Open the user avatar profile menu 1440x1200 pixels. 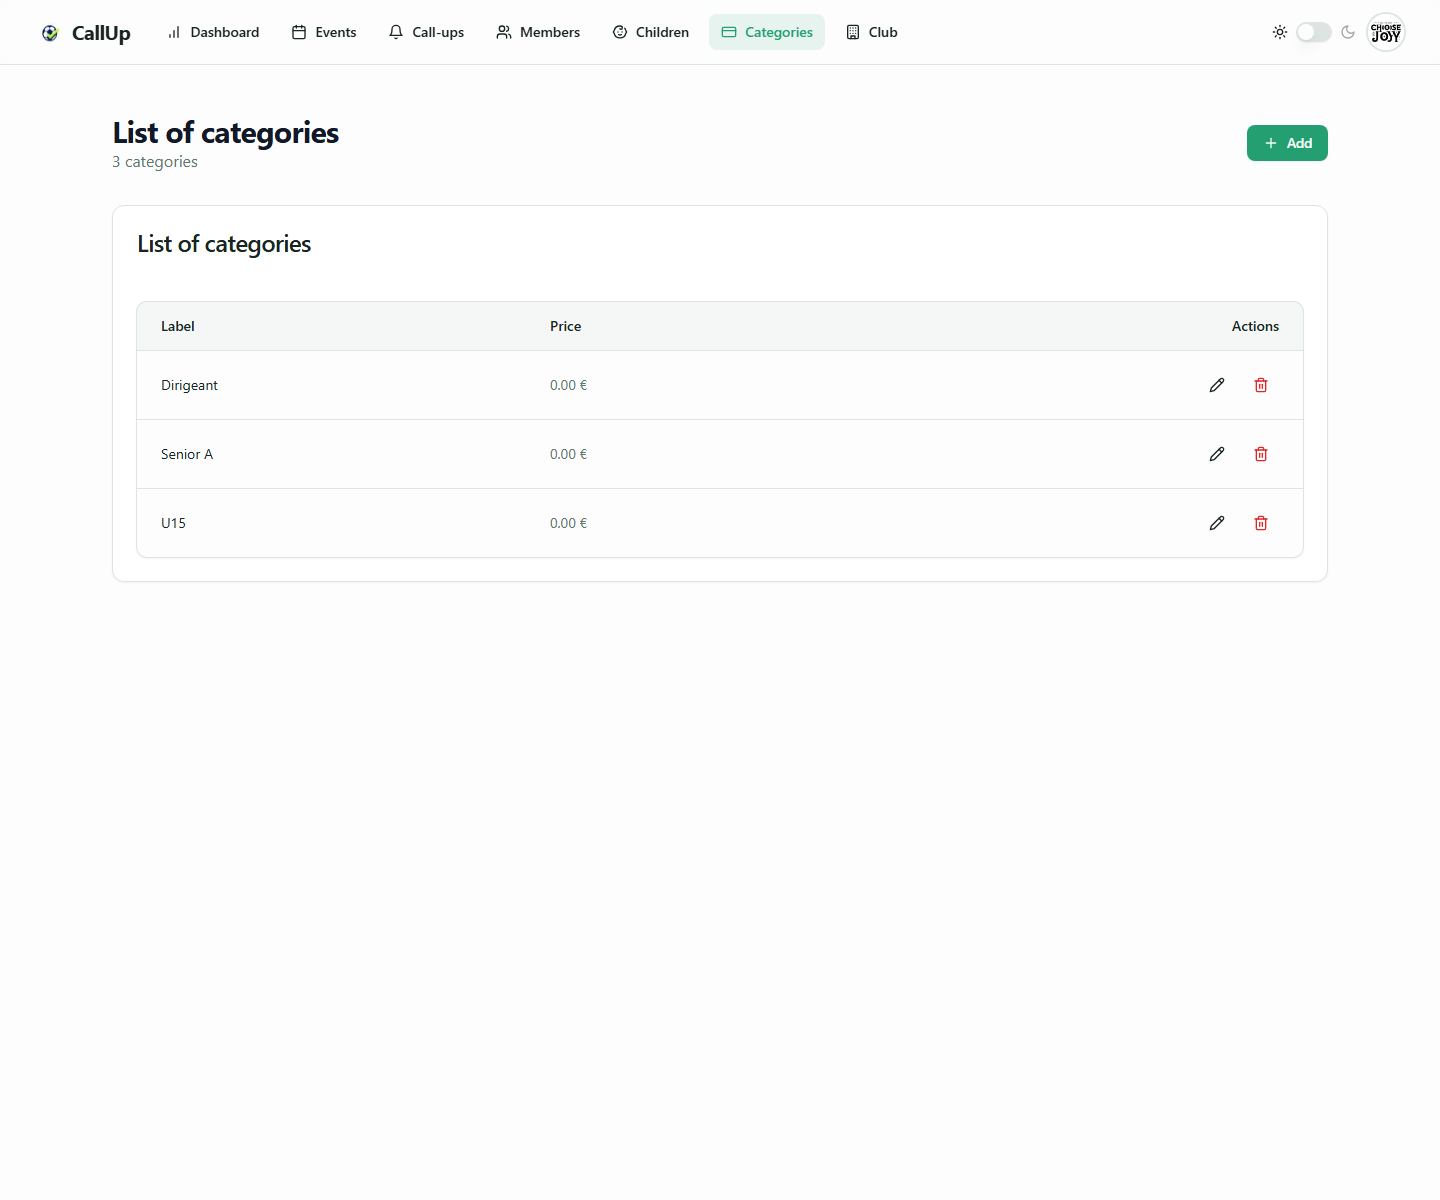pos(1386,32)
